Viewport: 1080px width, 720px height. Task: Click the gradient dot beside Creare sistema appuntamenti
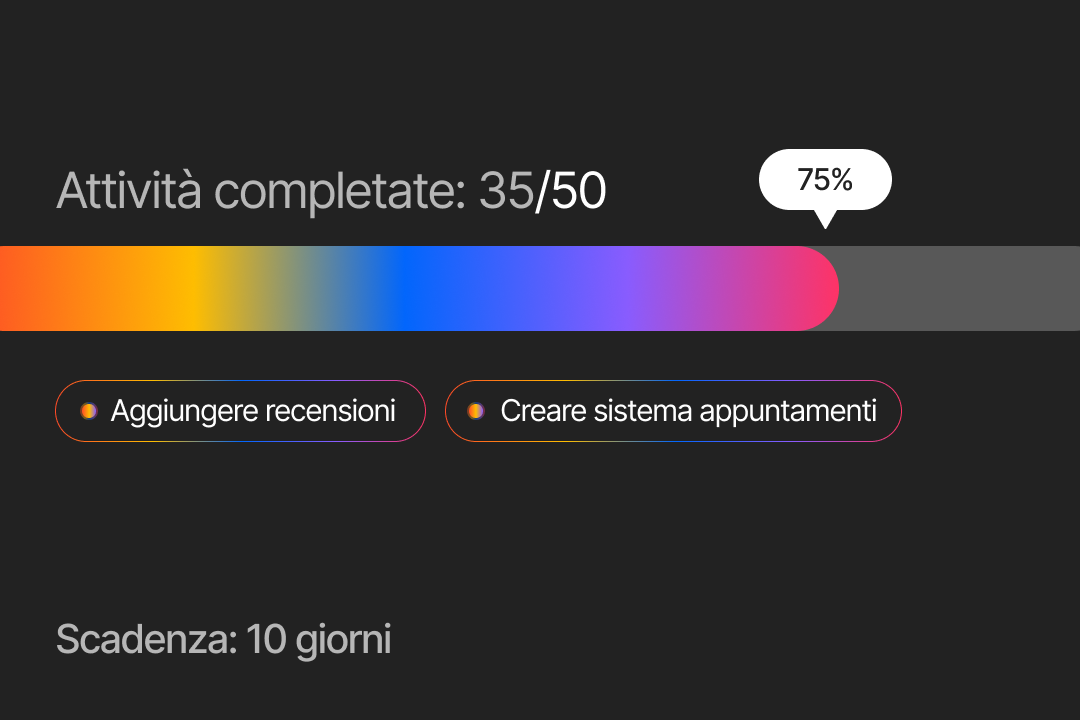(476, 411)
